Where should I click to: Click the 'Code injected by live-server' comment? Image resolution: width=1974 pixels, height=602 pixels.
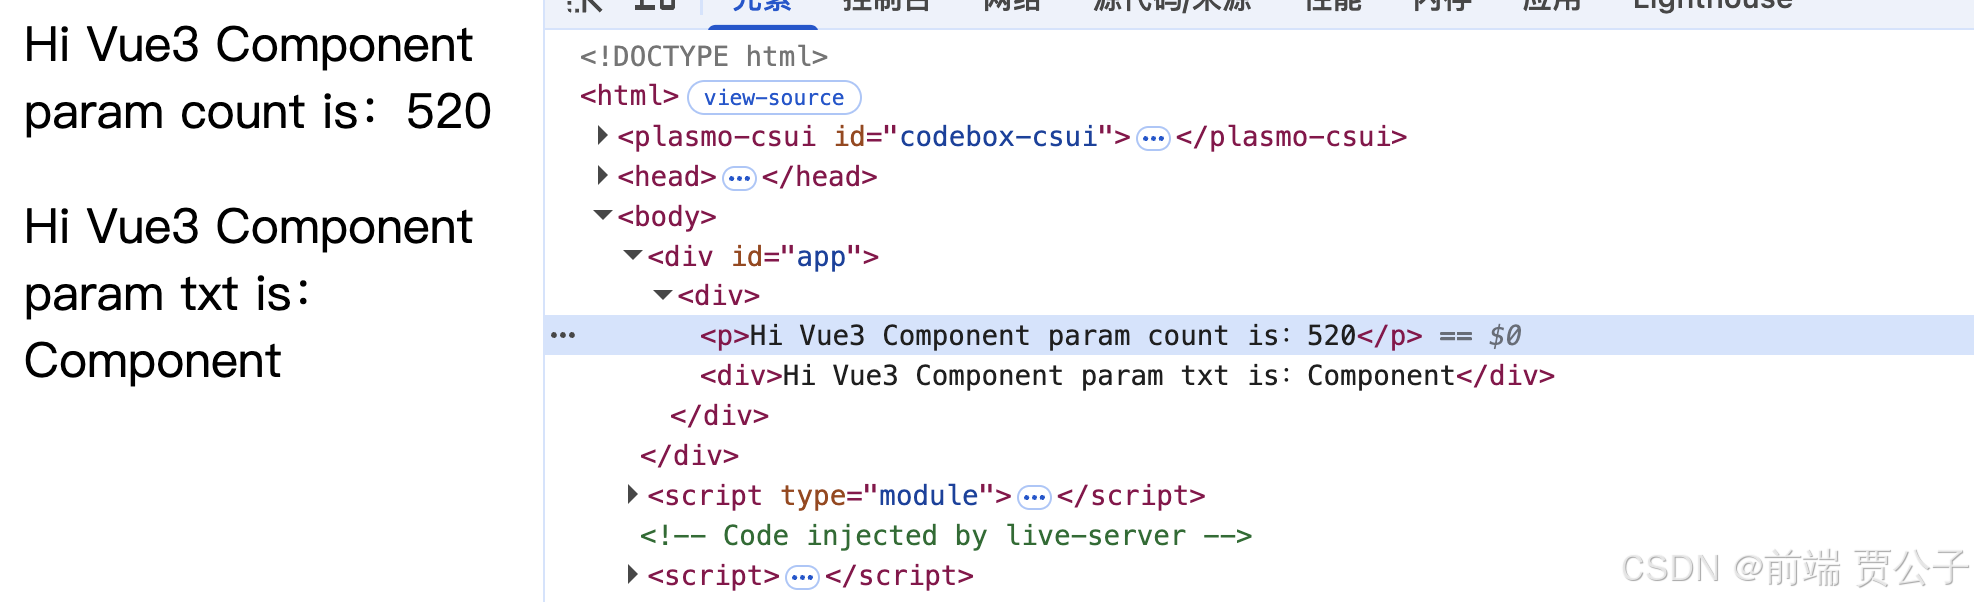pos(946,535)
